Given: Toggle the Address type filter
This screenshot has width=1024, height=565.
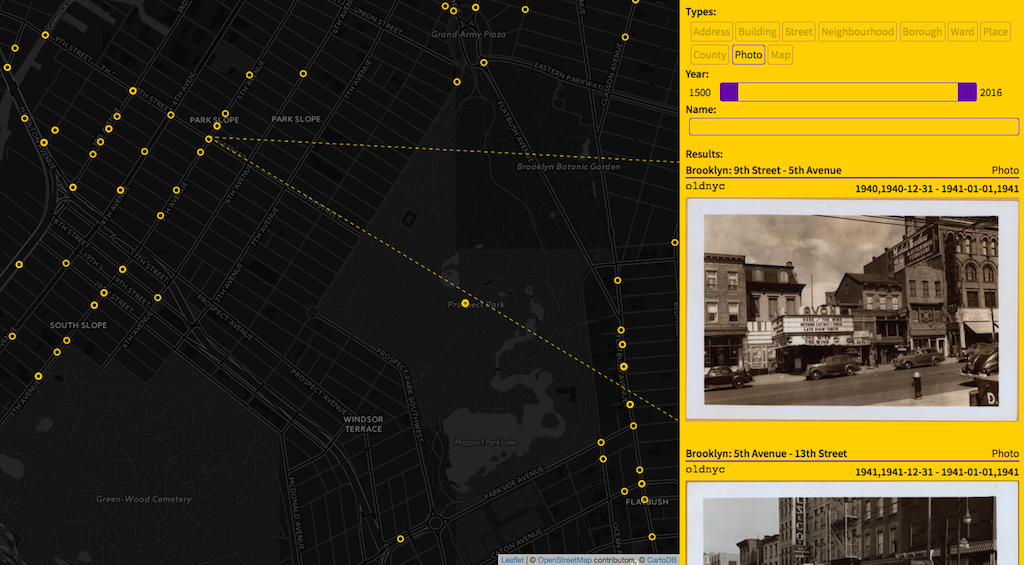Looking at the screenshot, I should (711, 32).
